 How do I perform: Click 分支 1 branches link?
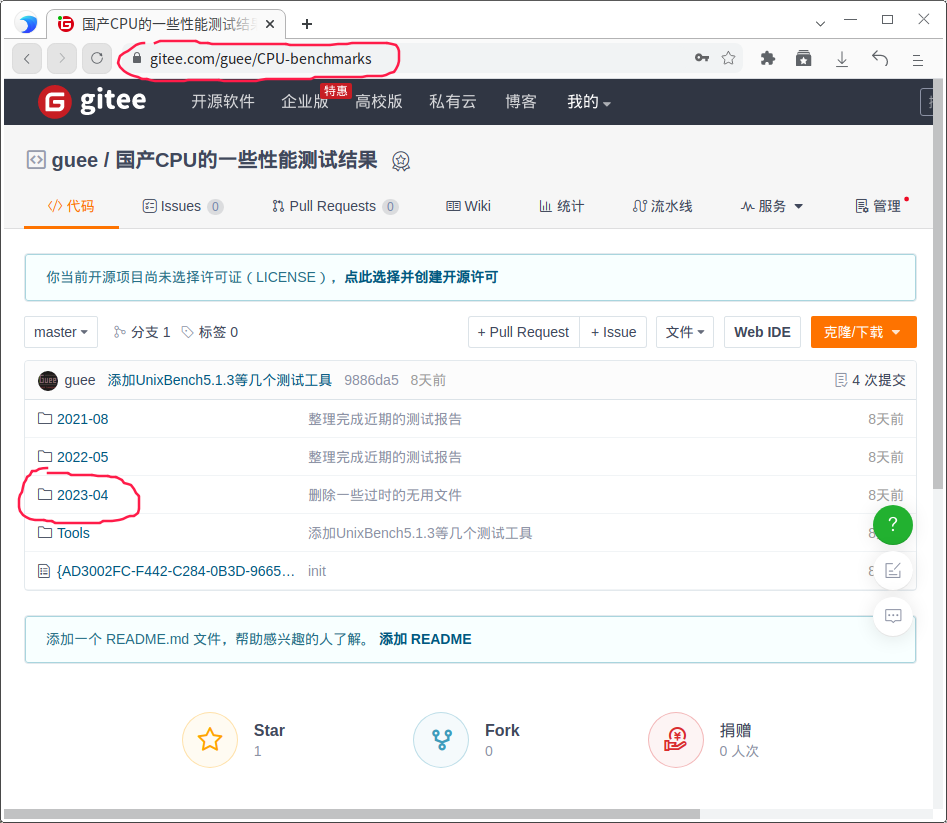pyautogui.click(x=142, y=332)
